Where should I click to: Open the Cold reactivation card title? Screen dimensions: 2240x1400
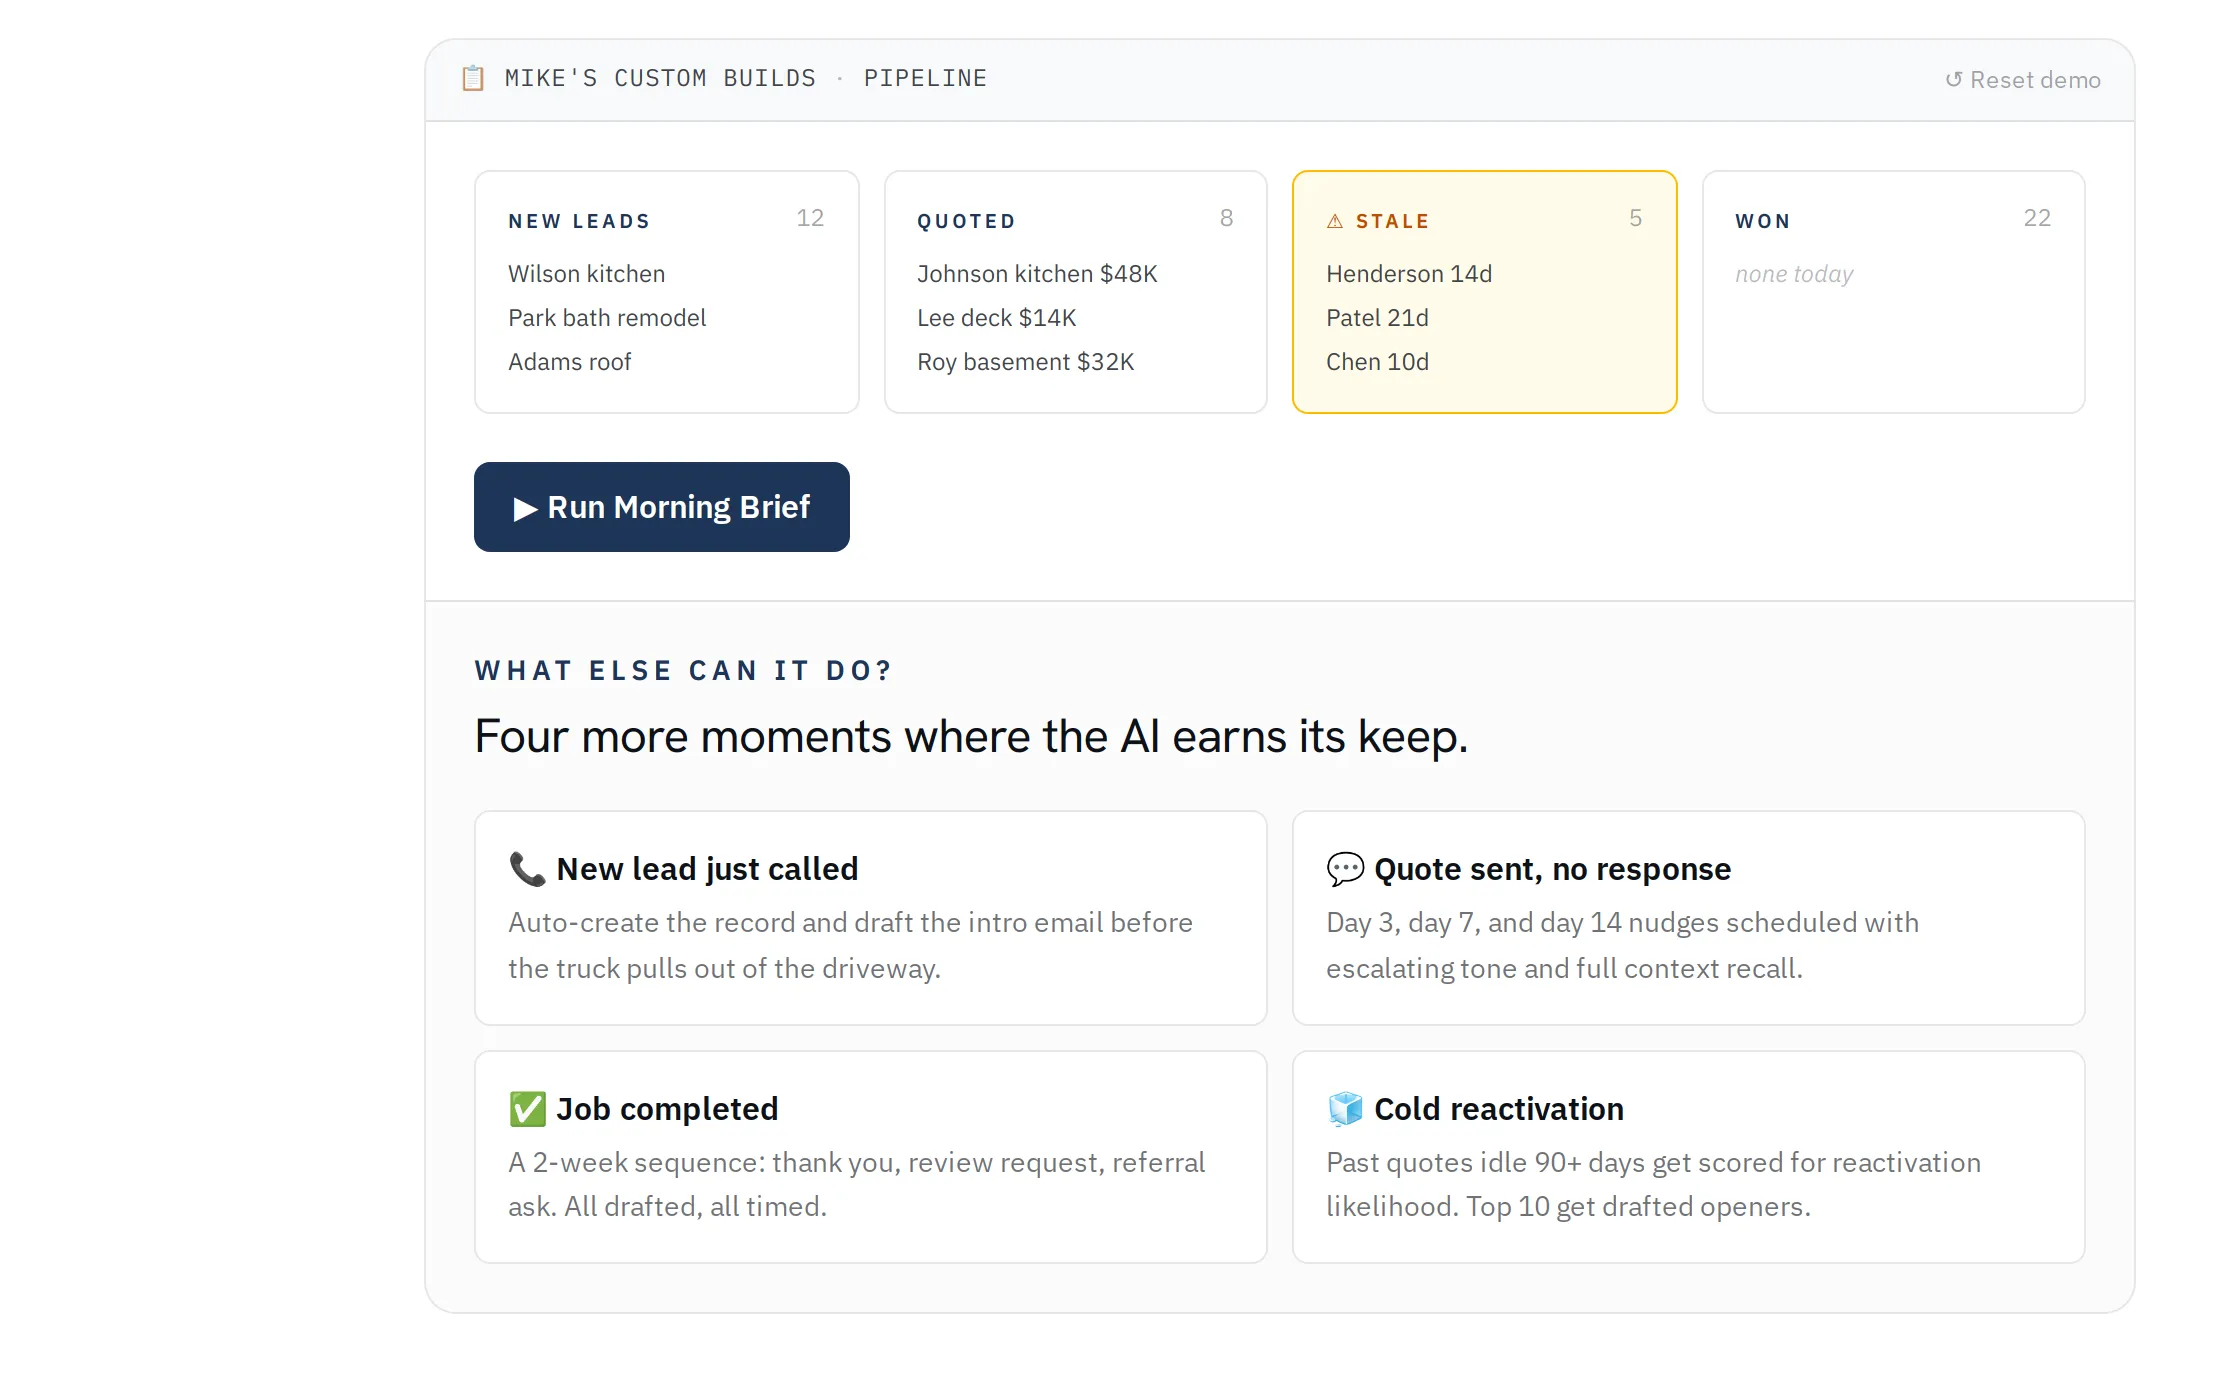1498,1109
